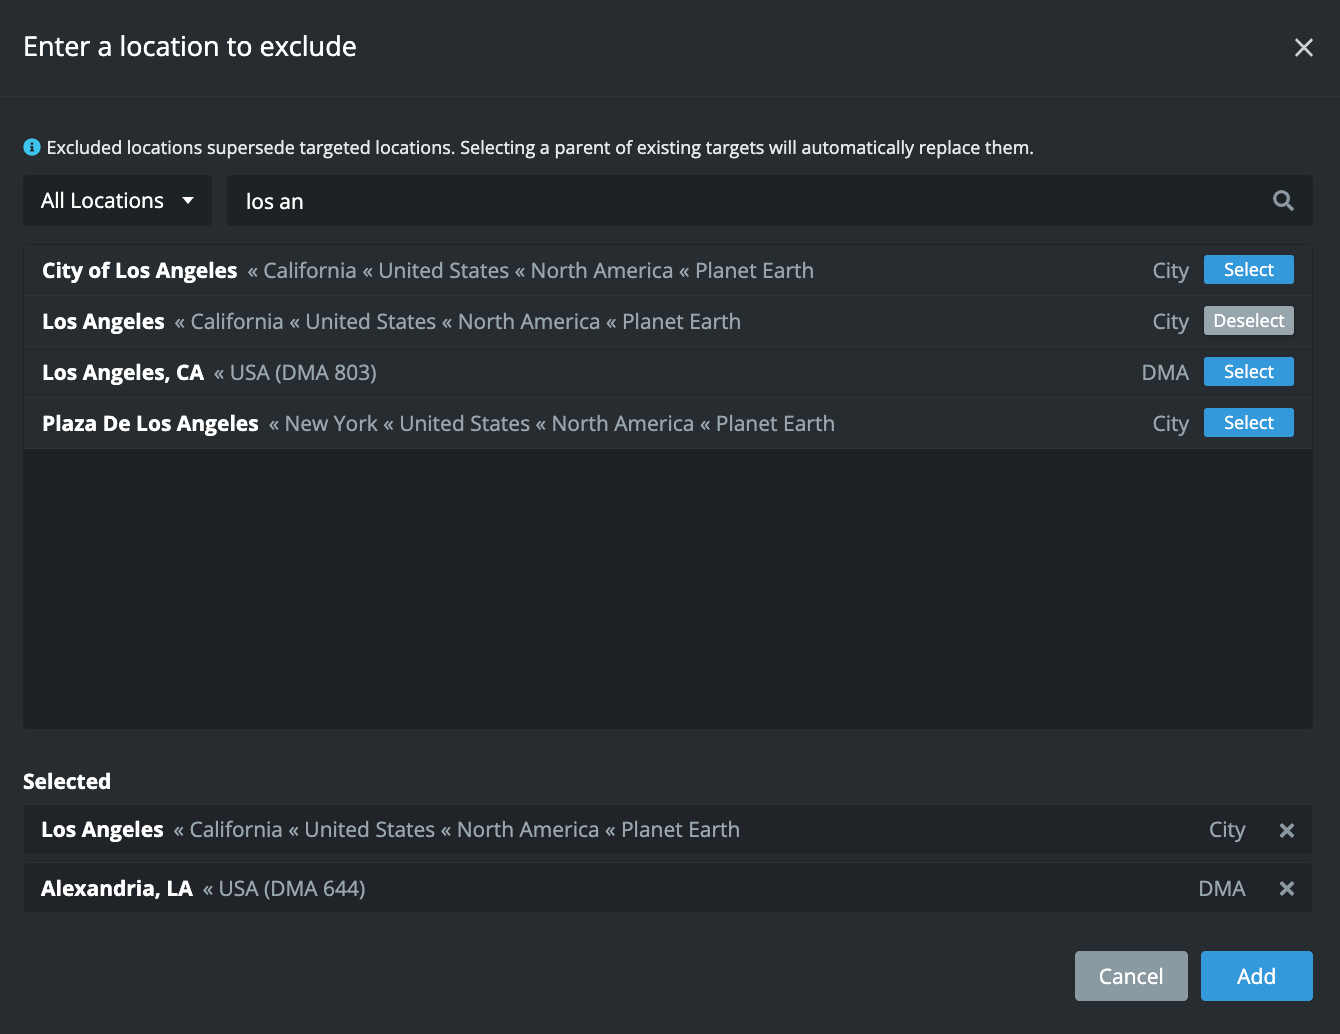The image size is (1340, 1034).
Task: Click the Cancel button
Action: pyautogui.click(x=1131, y=976)
